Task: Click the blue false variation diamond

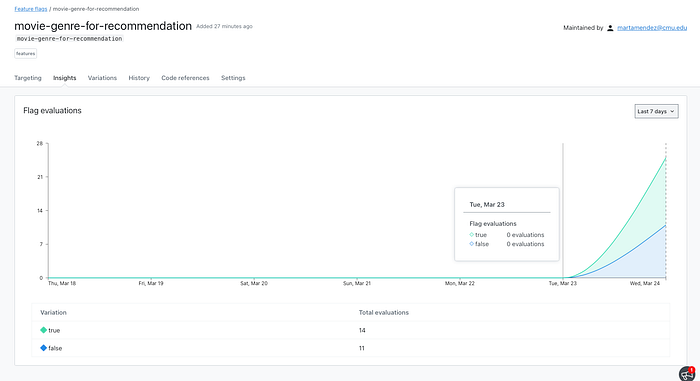Action: 43,348
